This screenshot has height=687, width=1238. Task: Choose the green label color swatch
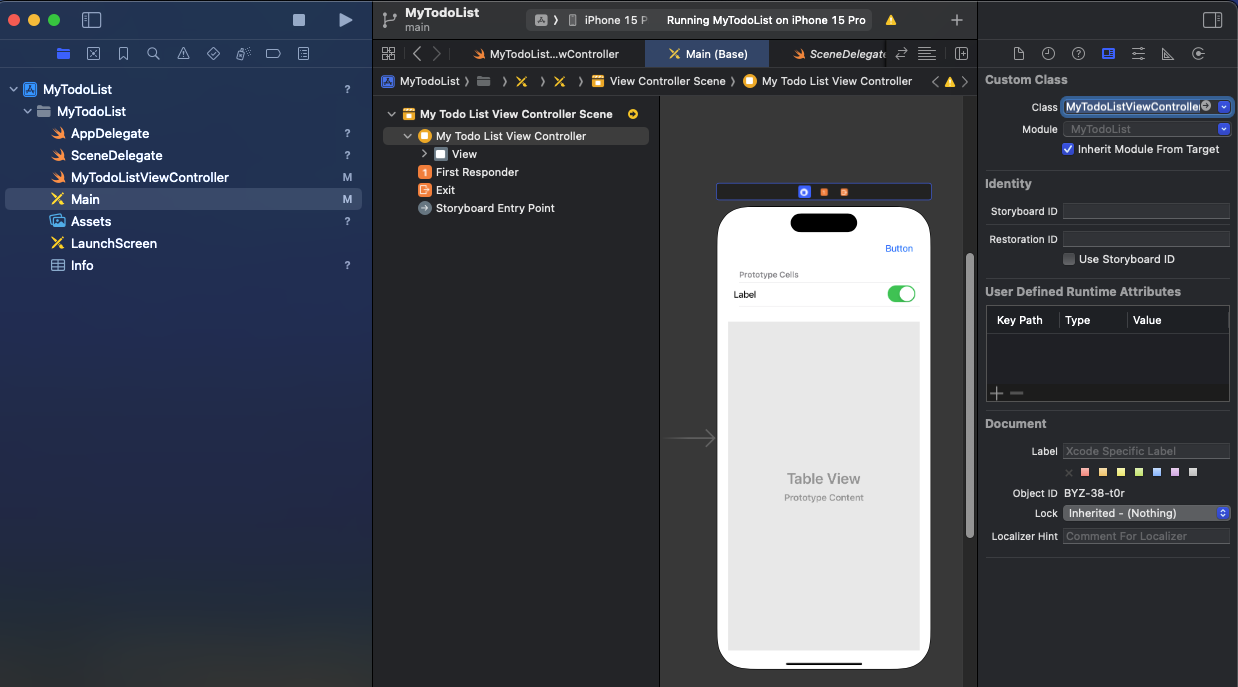click(1139, 472)
